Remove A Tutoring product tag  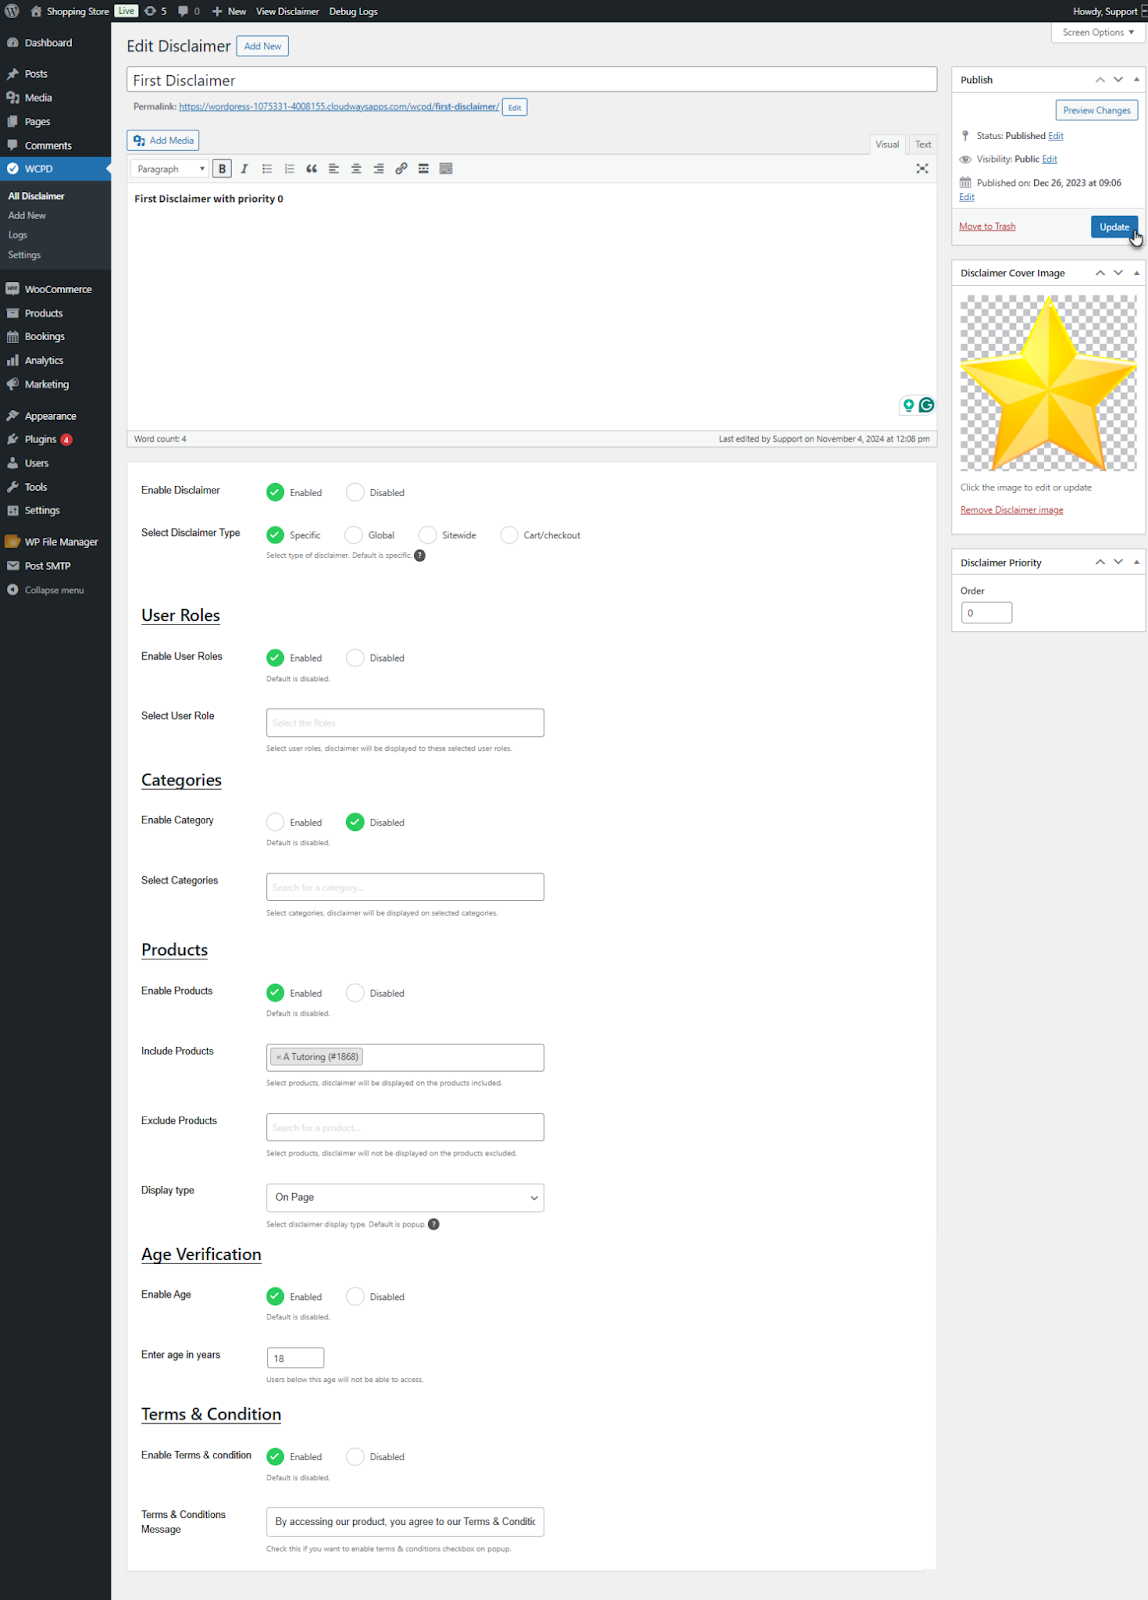(x=279, y=1057)
